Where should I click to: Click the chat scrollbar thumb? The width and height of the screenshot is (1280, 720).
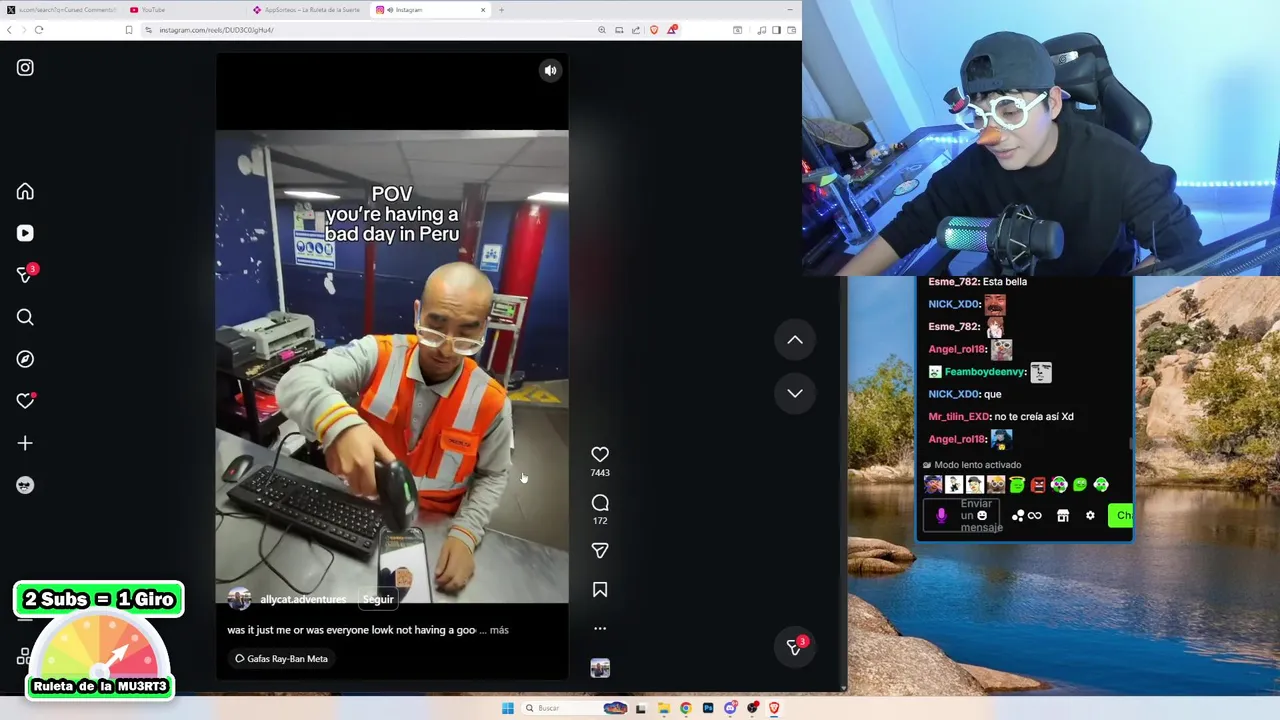tap(1132, 443)
